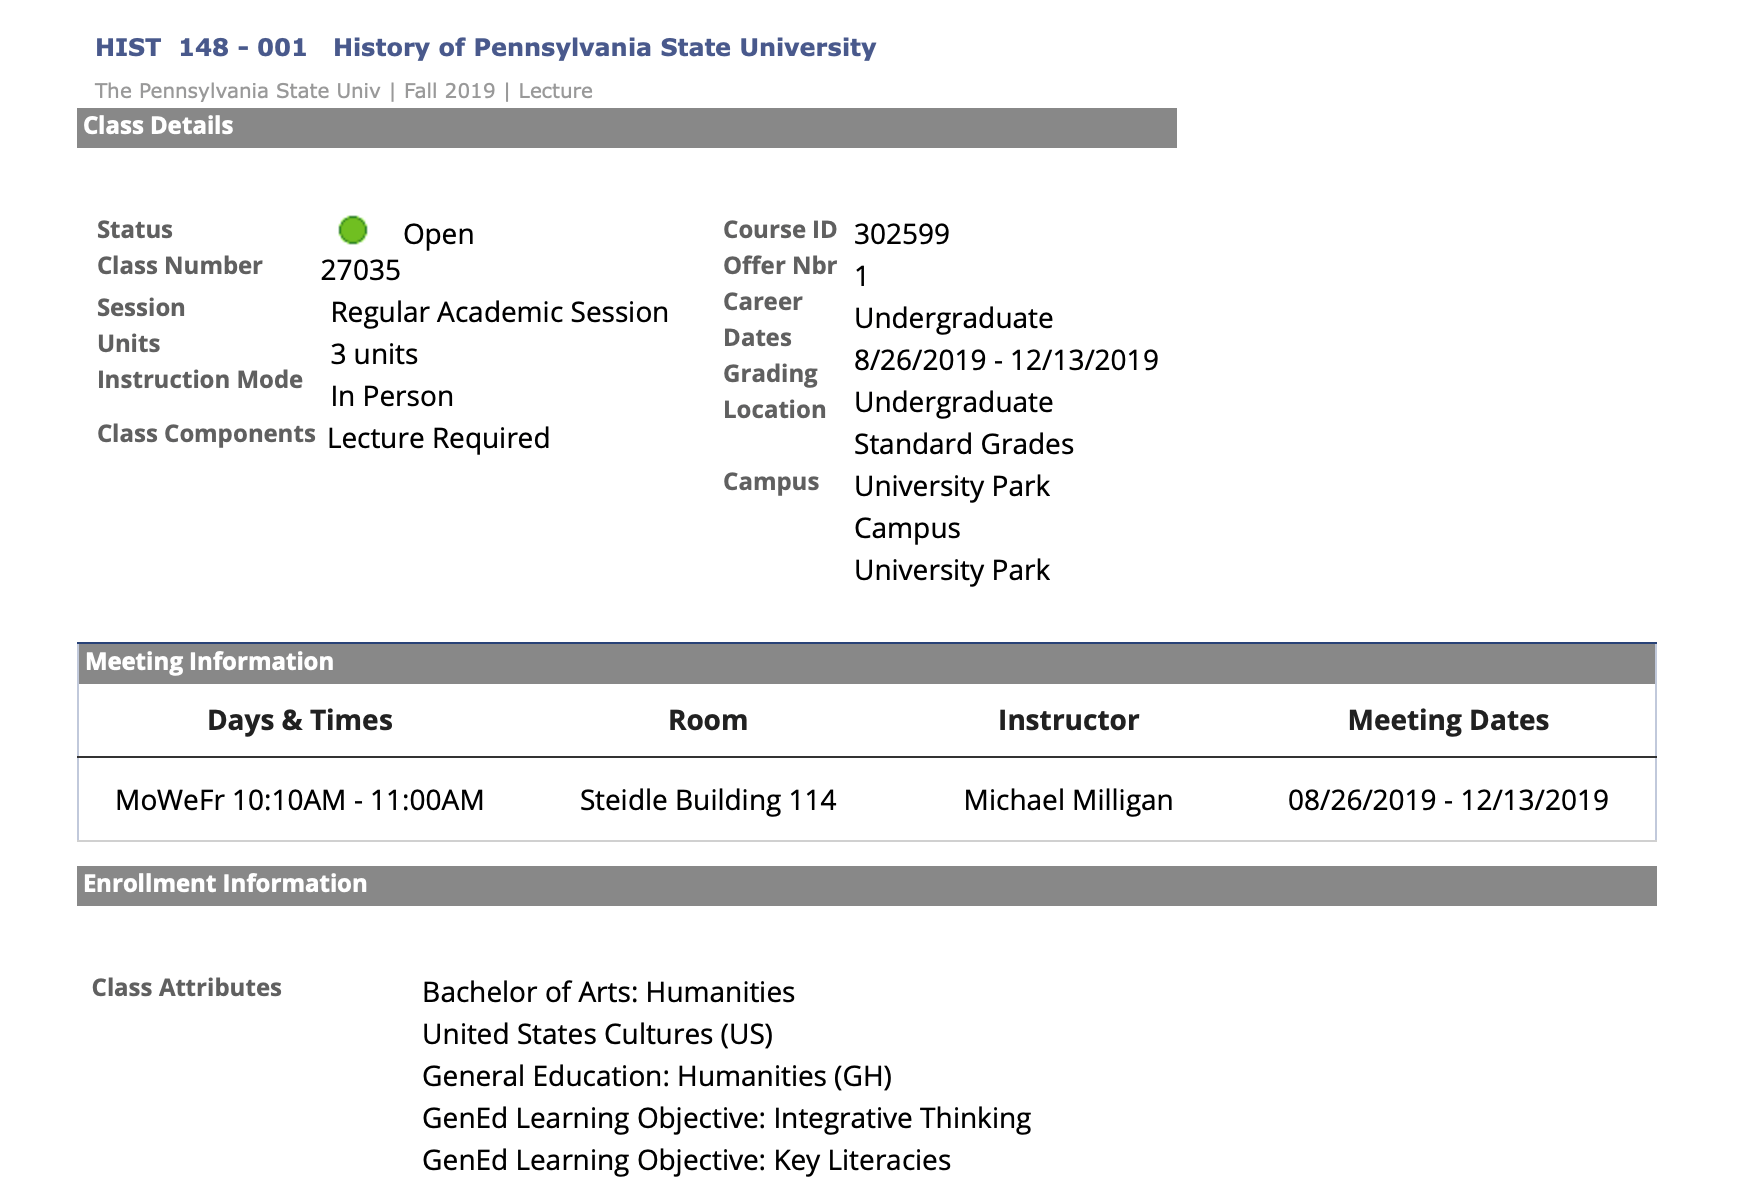Select the class number value 27035
Screen dimensions: 1746x1202
click(360, 270)
